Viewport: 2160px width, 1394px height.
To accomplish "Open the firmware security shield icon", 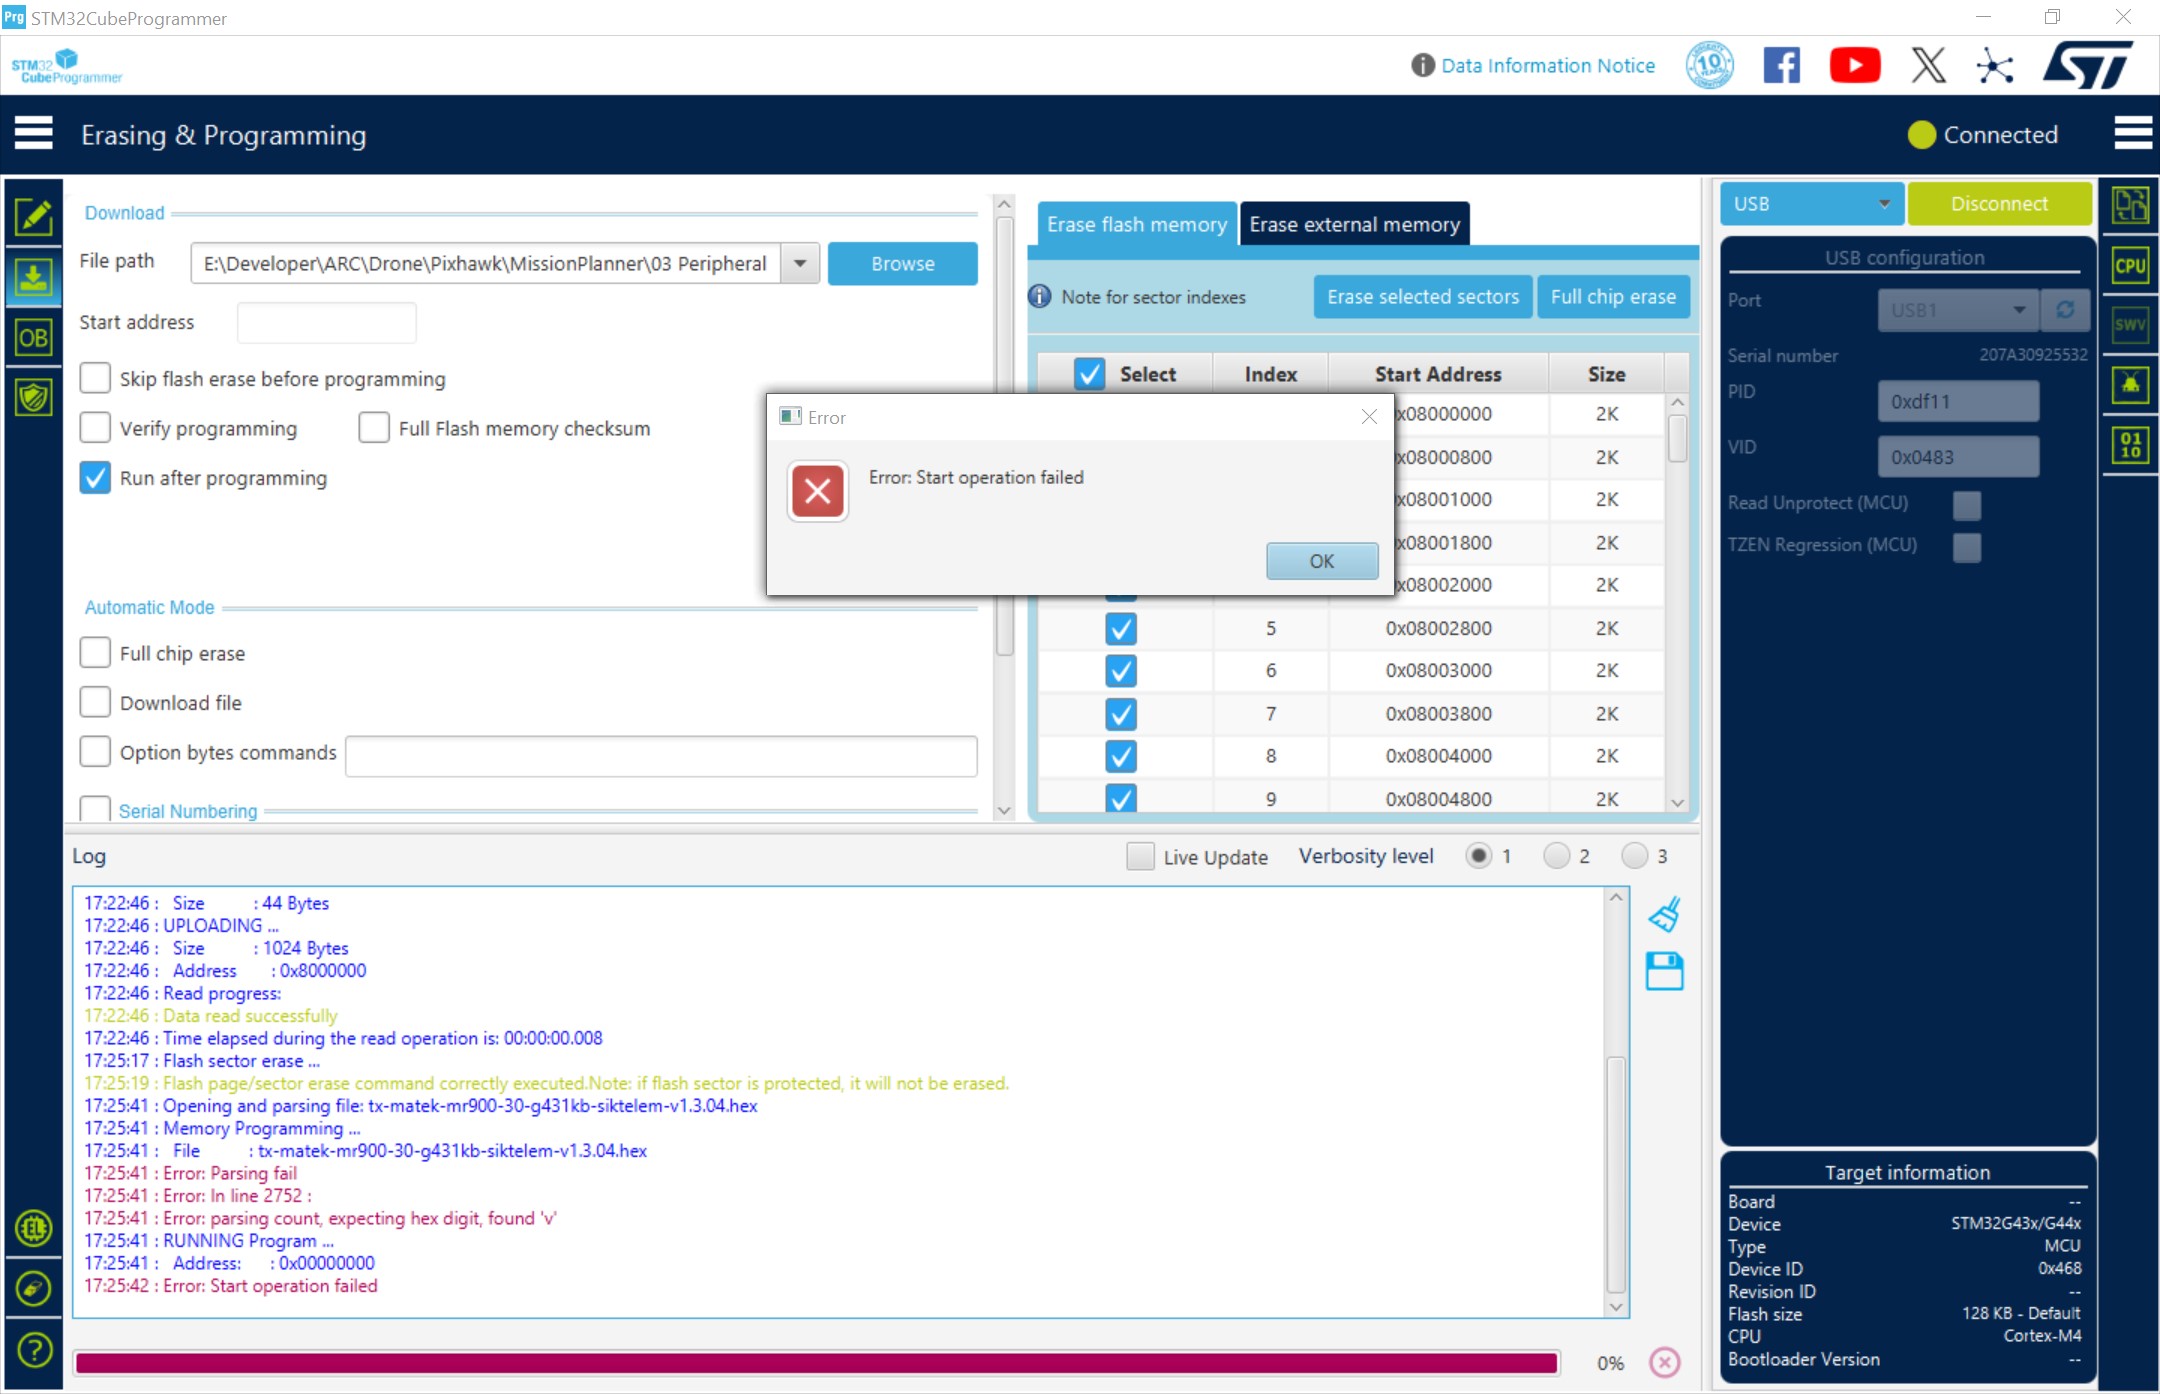I will (x=34, y=398).
